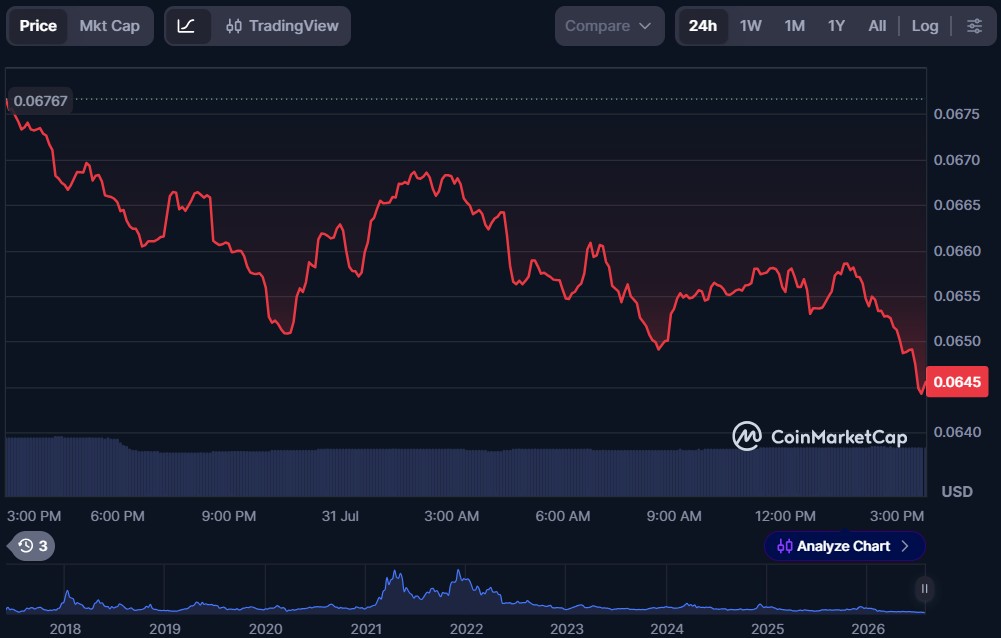Image resolution: width=1001 pixels, height=638 pixels.
Task: Switch to the Mkt Cap tab
Action: click(x=109, y=26)
